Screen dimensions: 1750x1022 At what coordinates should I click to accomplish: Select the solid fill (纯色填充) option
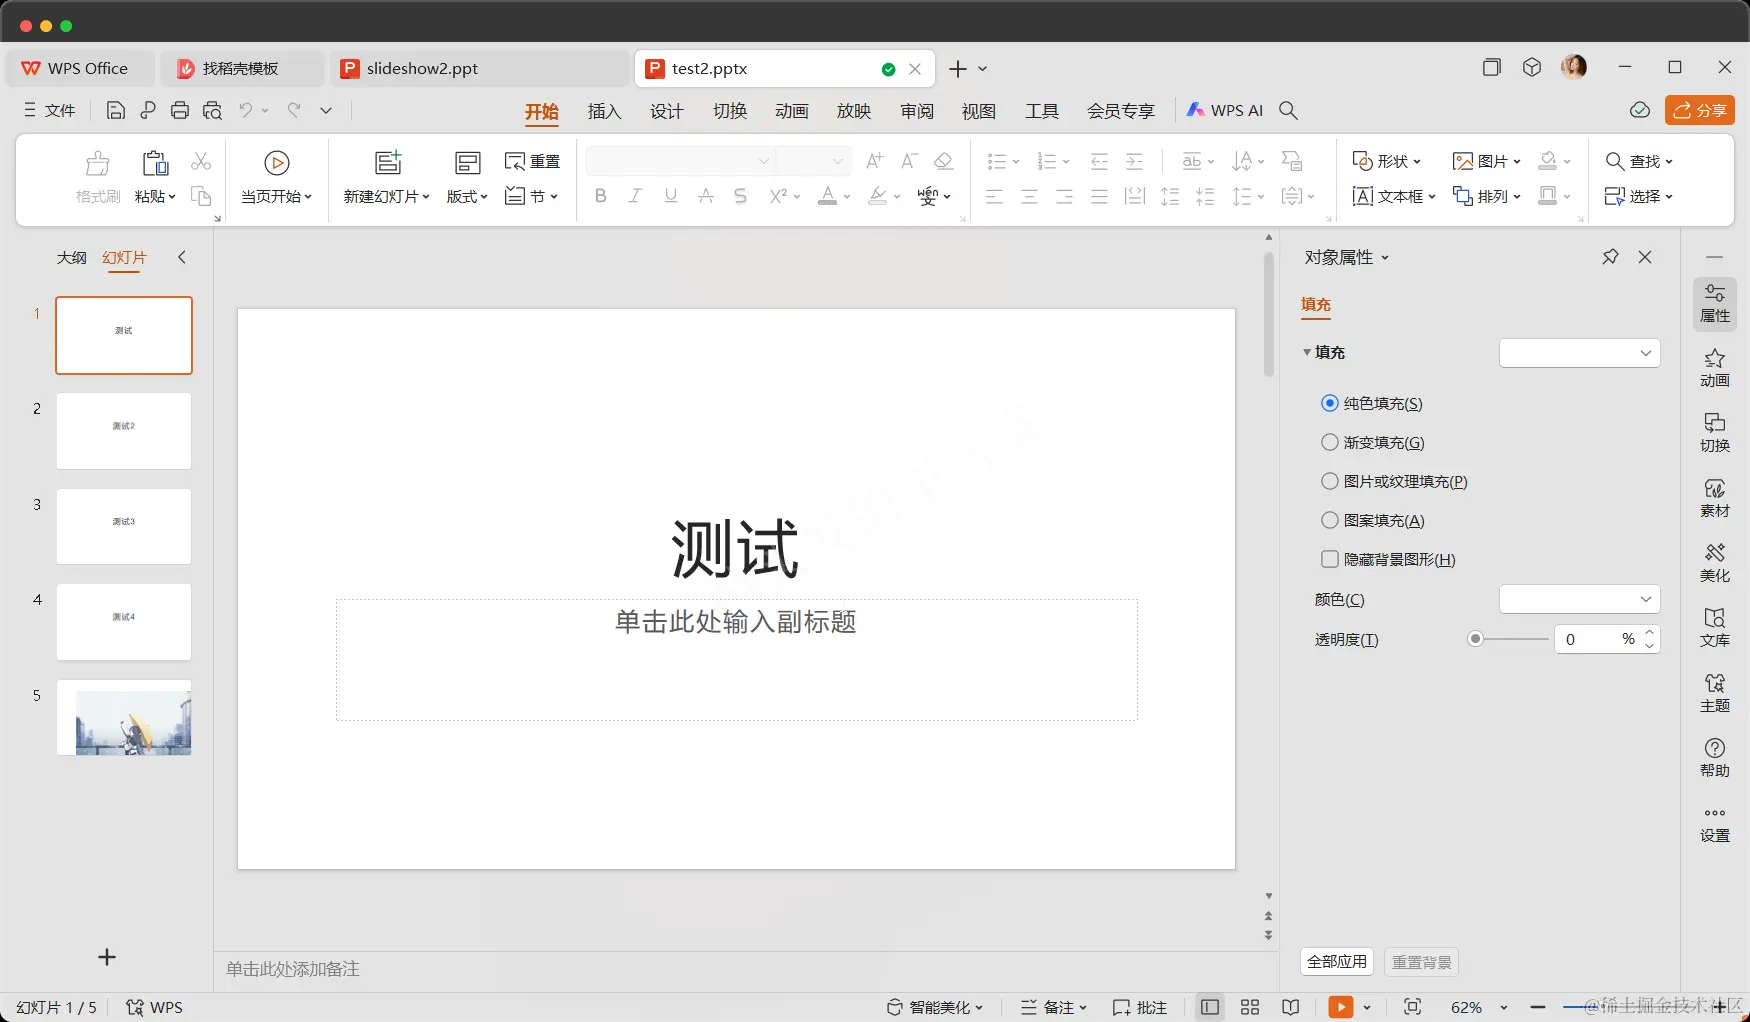tap(1330, 403)
